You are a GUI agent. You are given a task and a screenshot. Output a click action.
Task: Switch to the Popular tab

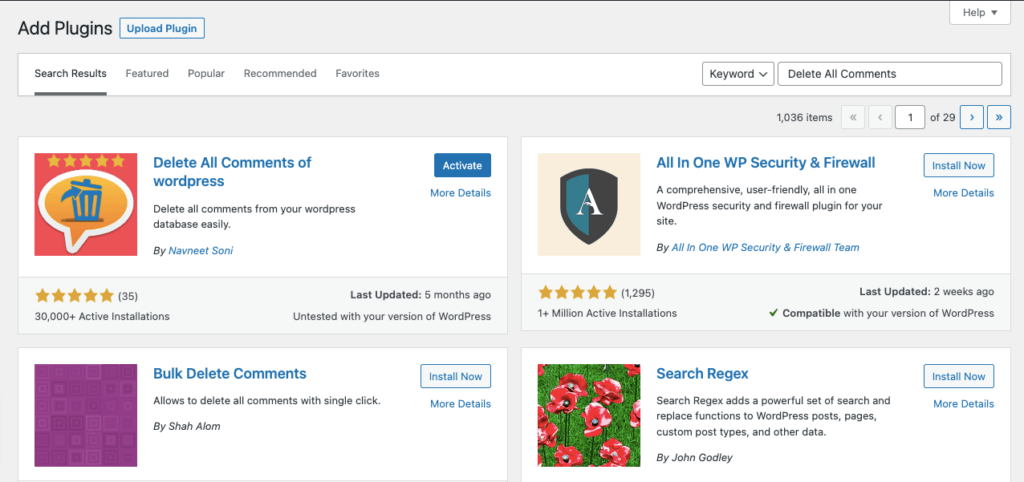[206, 74]
